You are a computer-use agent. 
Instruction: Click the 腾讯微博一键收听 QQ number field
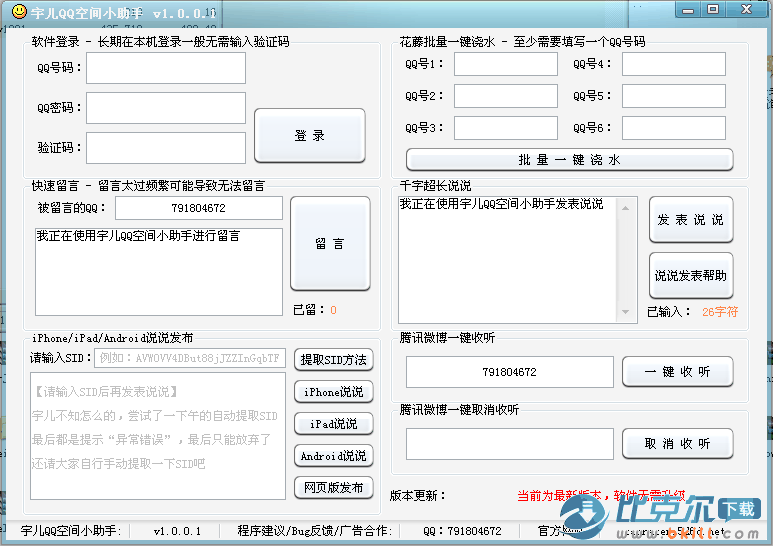point(510,372)
